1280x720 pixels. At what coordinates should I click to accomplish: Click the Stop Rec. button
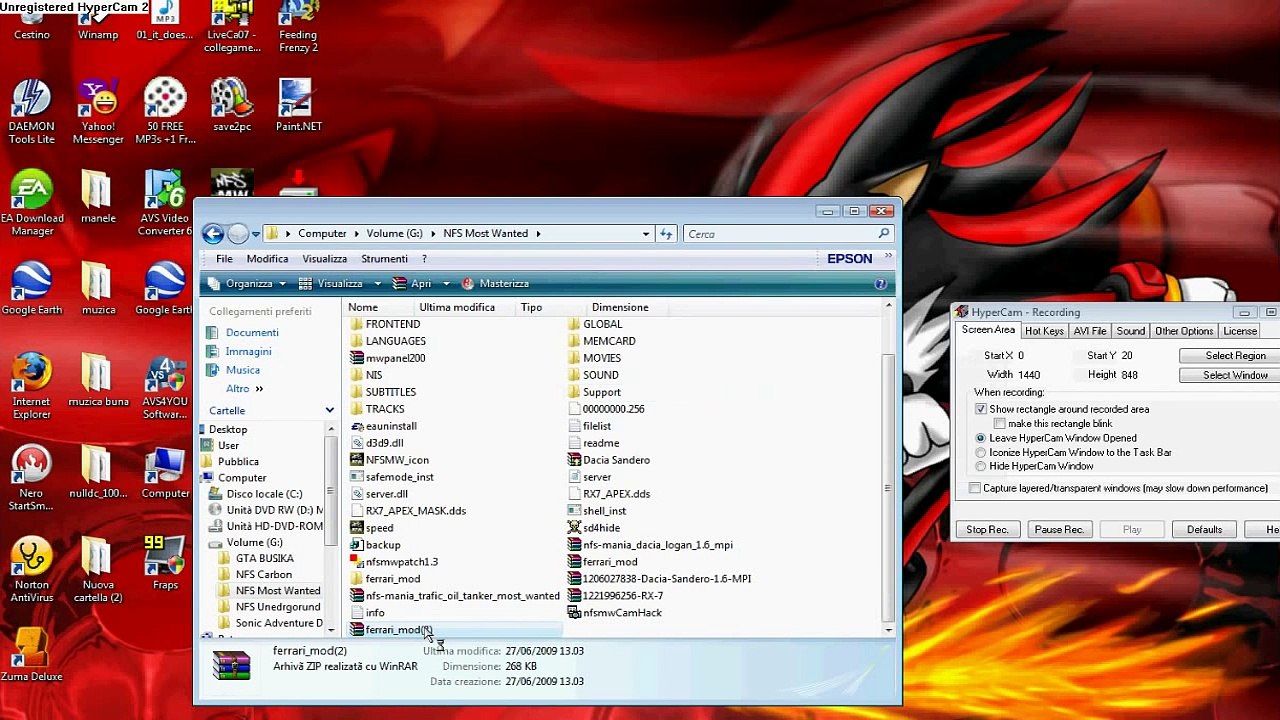(987, 529)
